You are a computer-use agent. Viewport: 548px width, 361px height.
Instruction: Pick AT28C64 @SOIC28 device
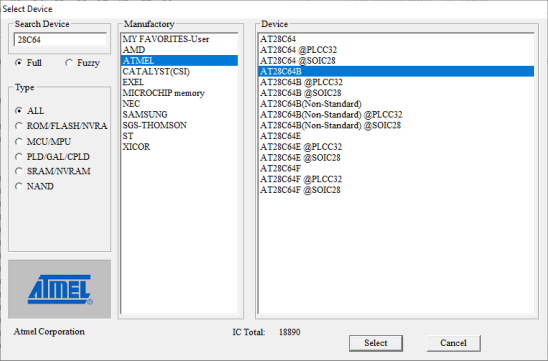coord(396,60)
